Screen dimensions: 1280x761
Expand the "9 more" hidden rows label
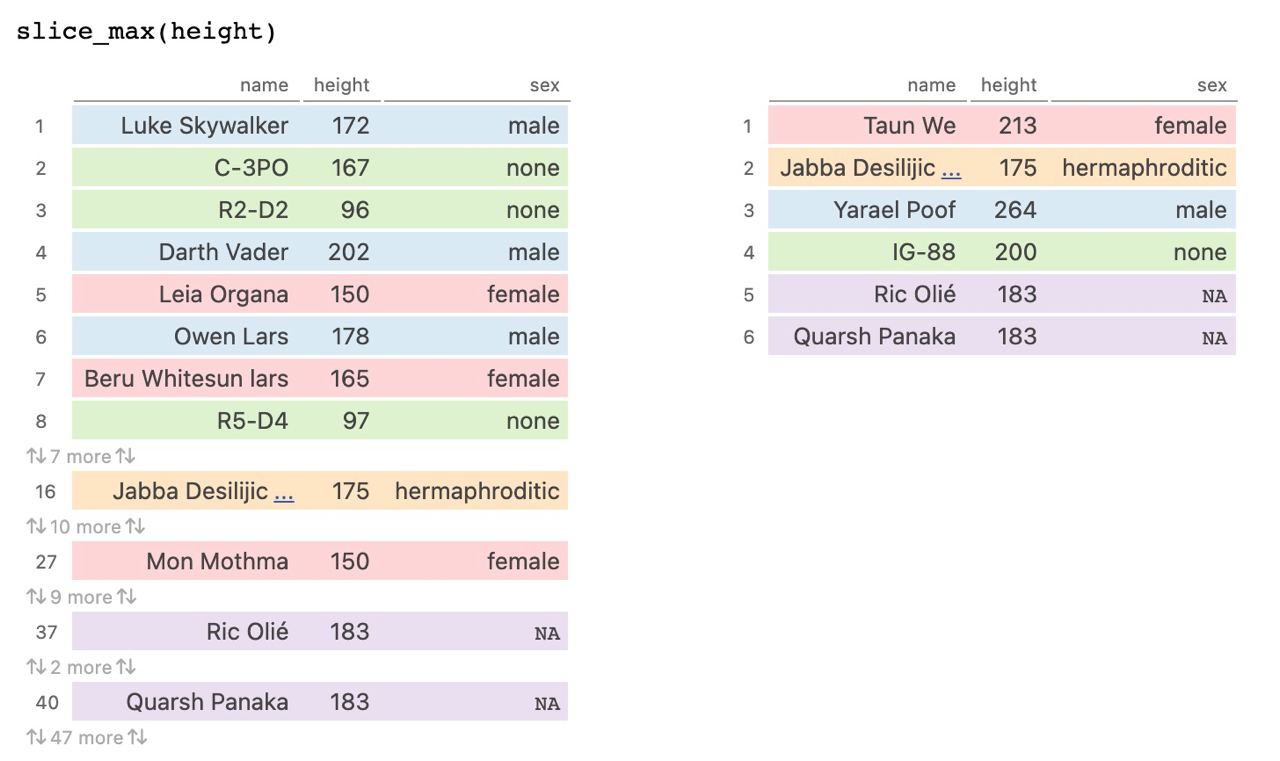(81, 597)
